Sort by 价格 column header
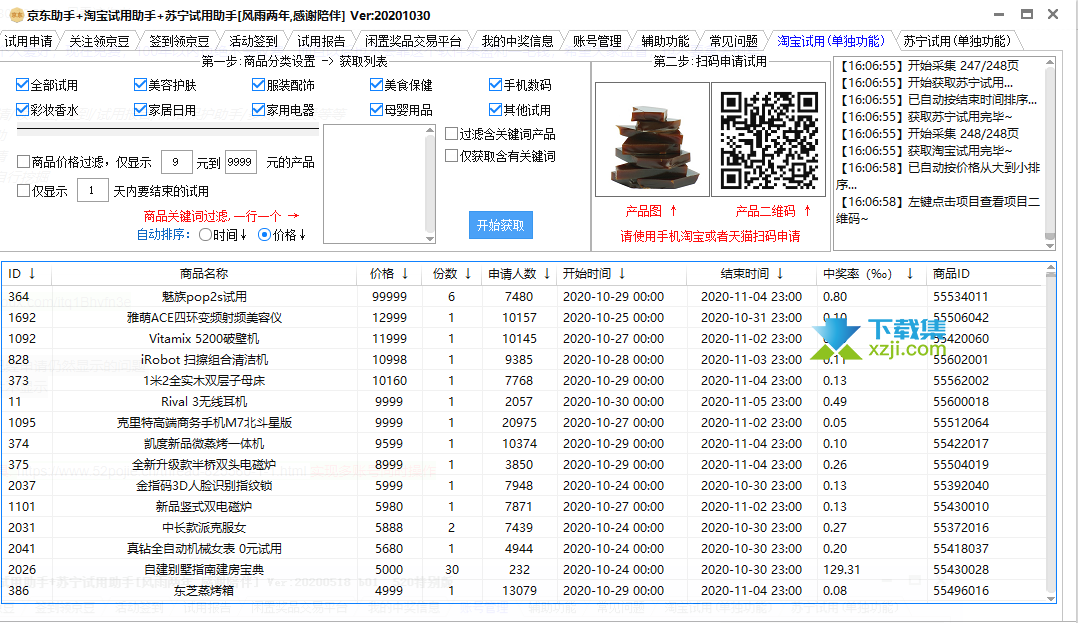1078x623 pixels. point(389,274)
